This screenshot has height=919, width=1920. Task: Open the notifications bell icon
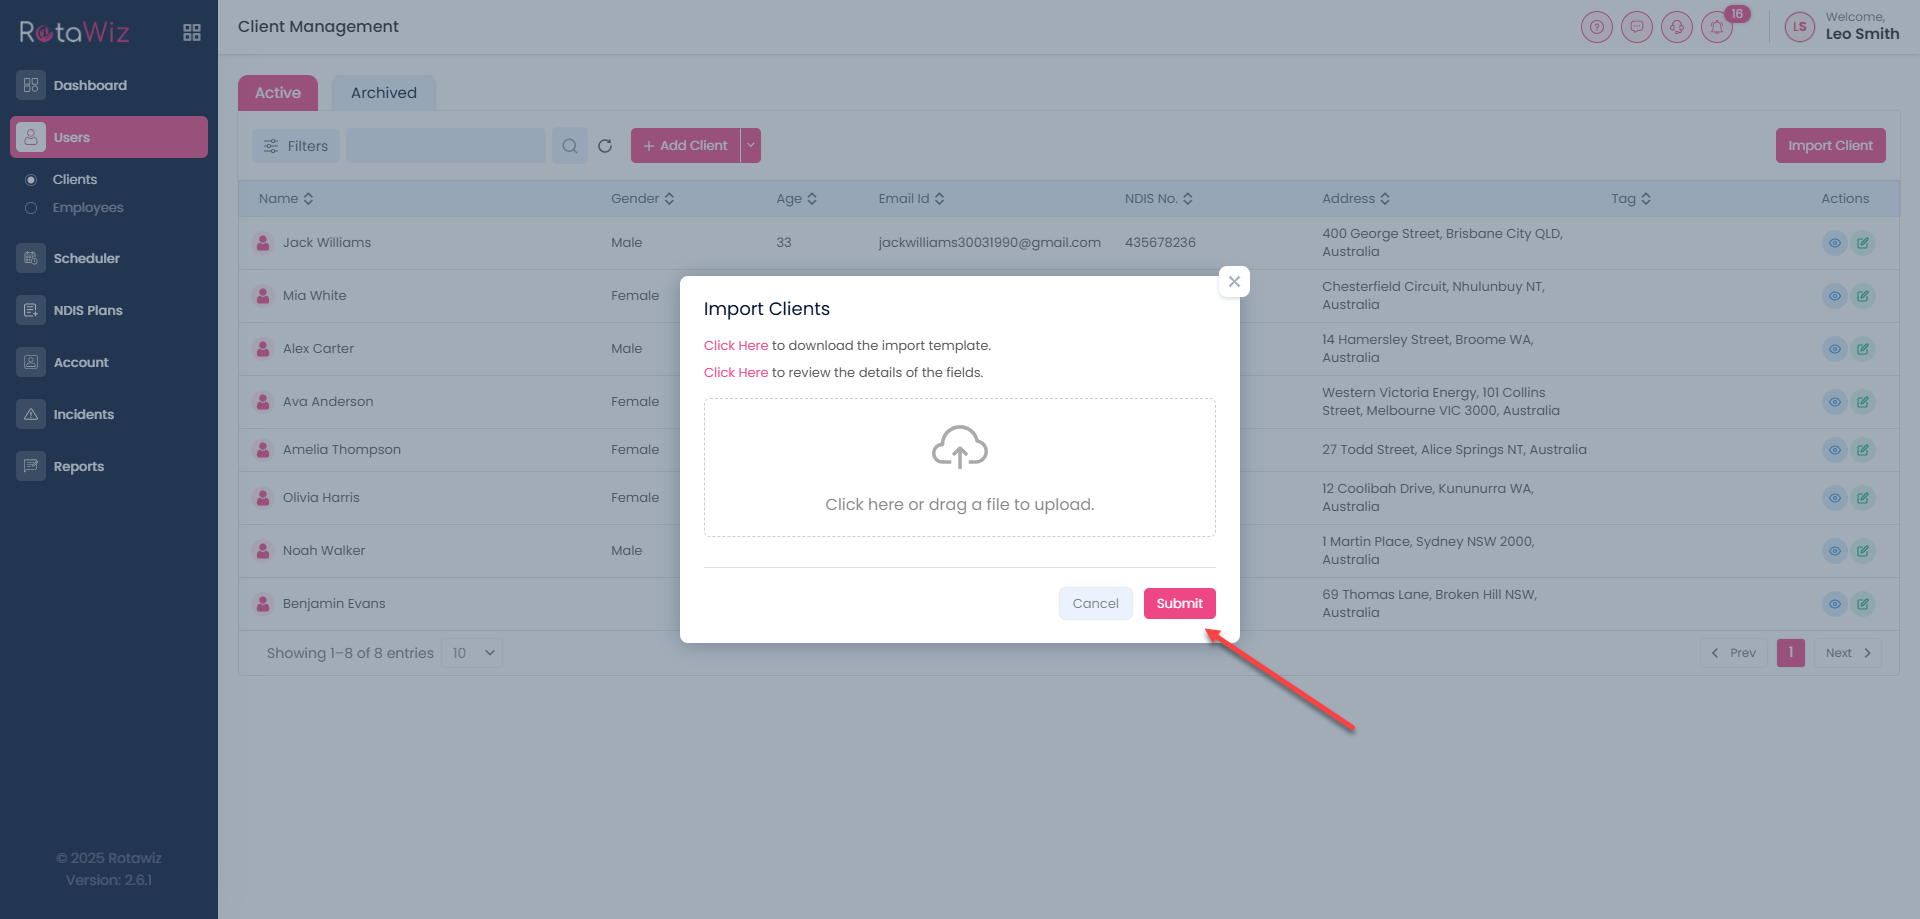(x=1716, y=27)
